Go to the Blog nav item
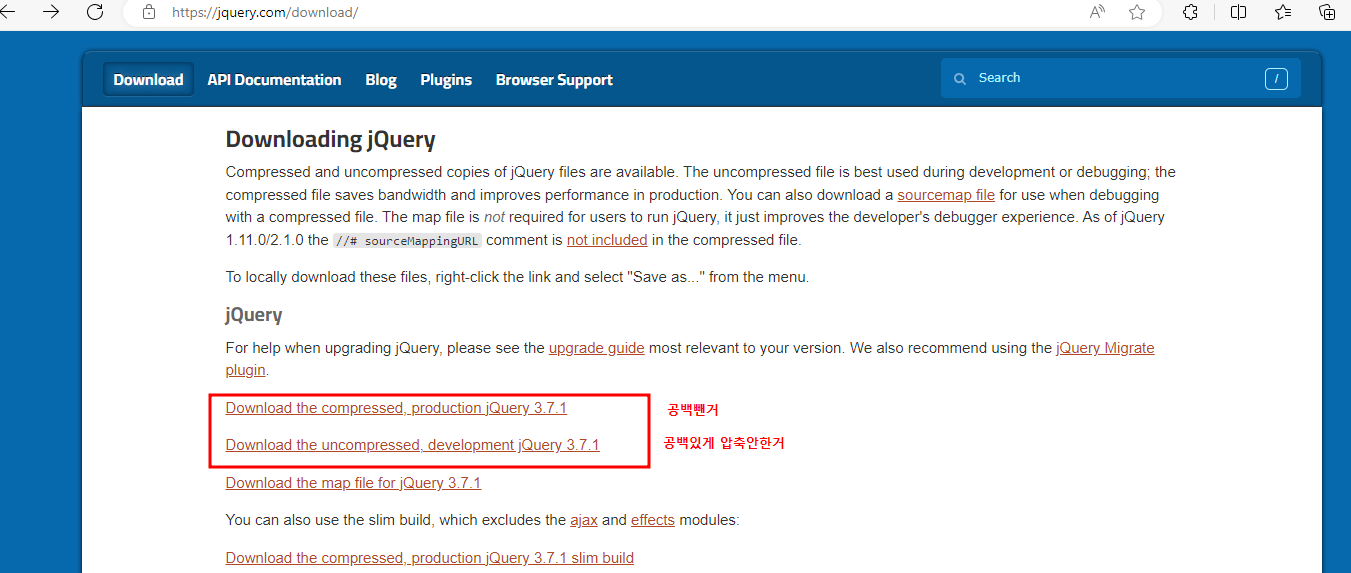This screenshot has width=1351, height=573. (381, 80)
